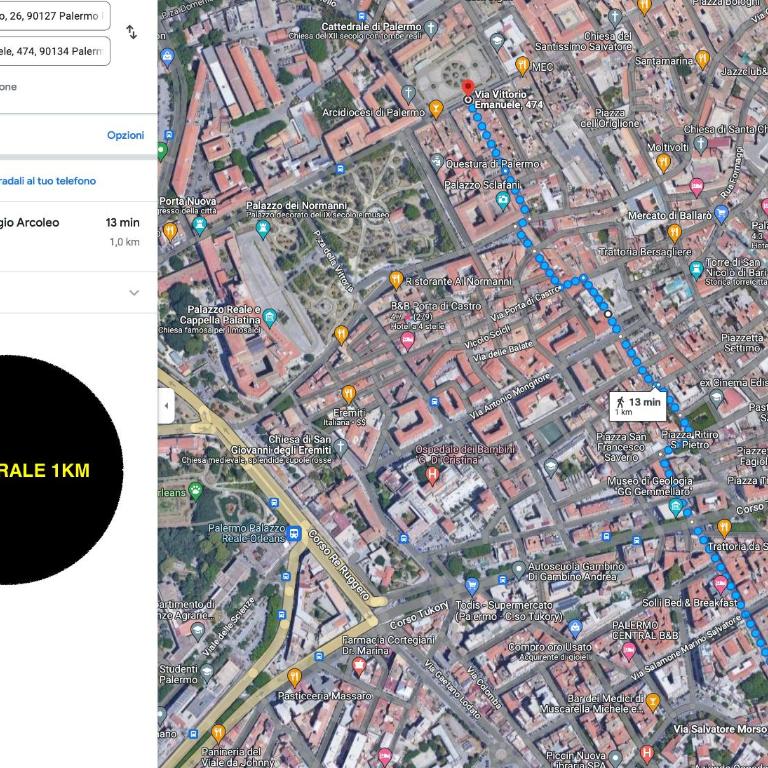The image size is (768, 768).
Task: Click the Moltivolti restaurant marker
Action: [x=663, y=163]
